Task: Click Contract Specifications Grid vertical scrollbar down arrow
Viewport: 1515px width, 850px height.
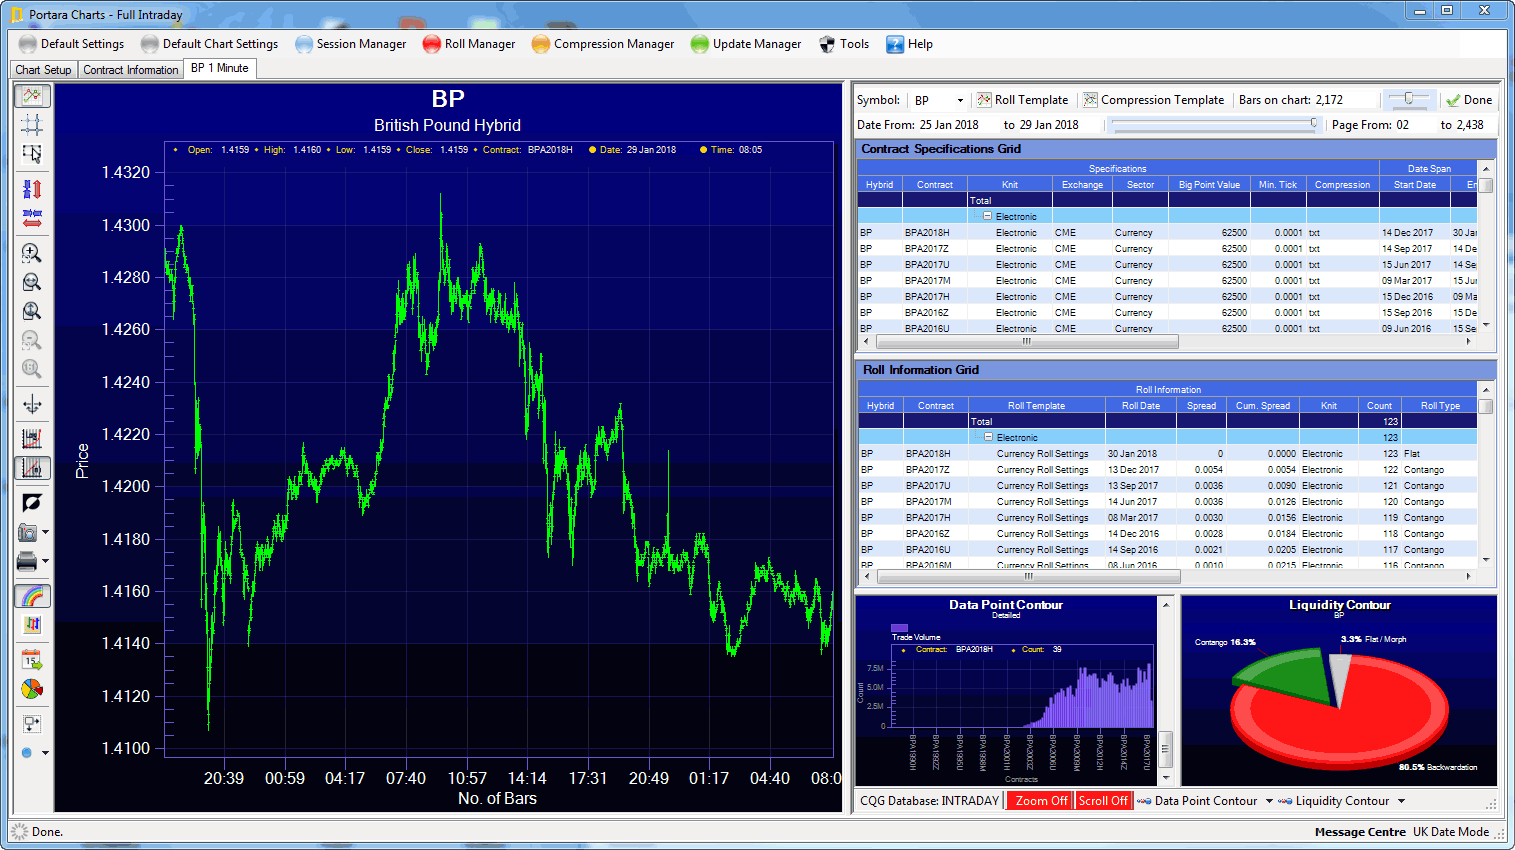Action: [1486, 325]
